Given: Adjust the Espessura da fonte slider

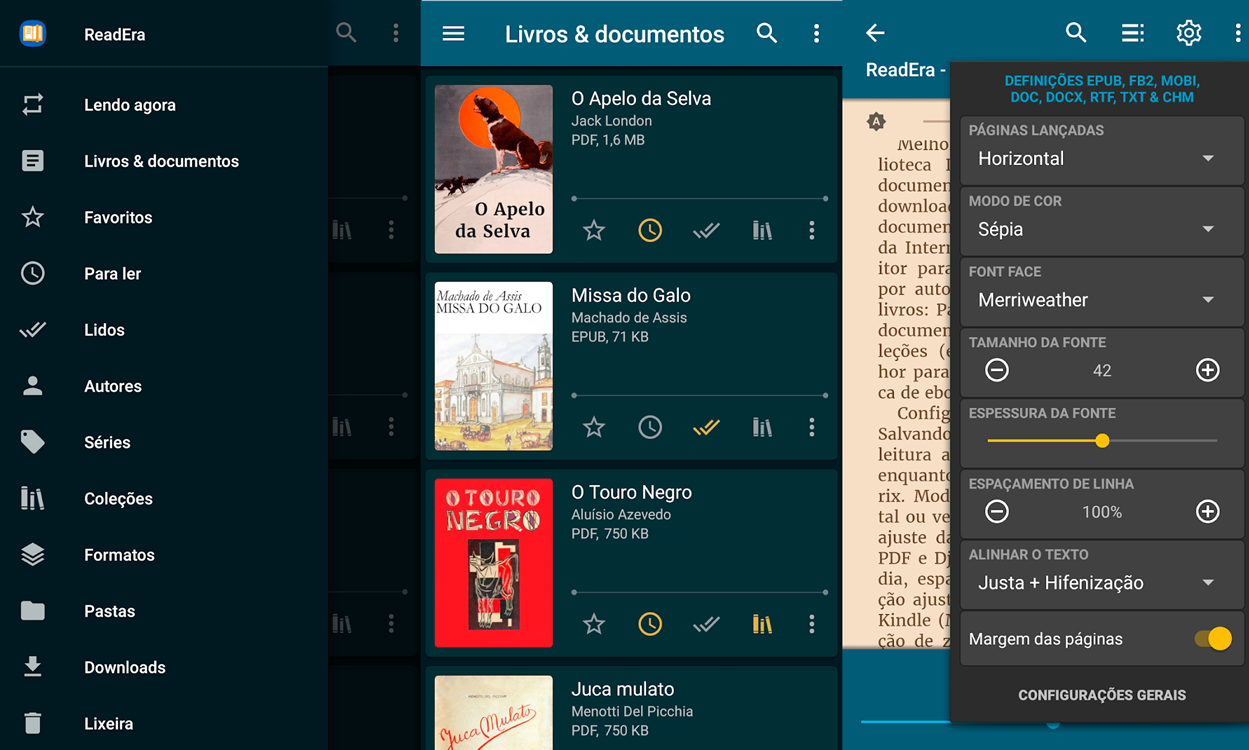Looking at the screenshot, I should coord(1102,441).
